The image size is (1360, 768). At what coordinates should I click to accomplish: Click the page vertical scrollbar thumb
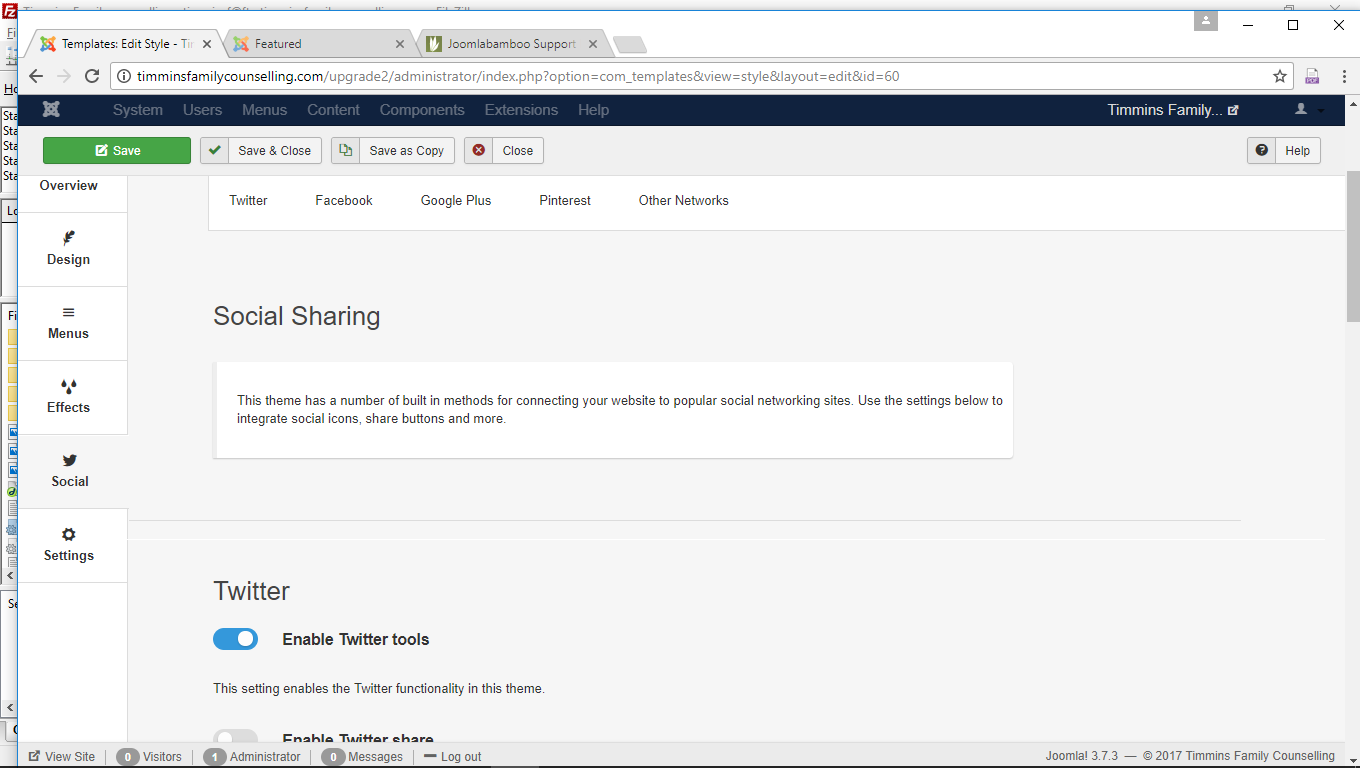coord(1352,246)
